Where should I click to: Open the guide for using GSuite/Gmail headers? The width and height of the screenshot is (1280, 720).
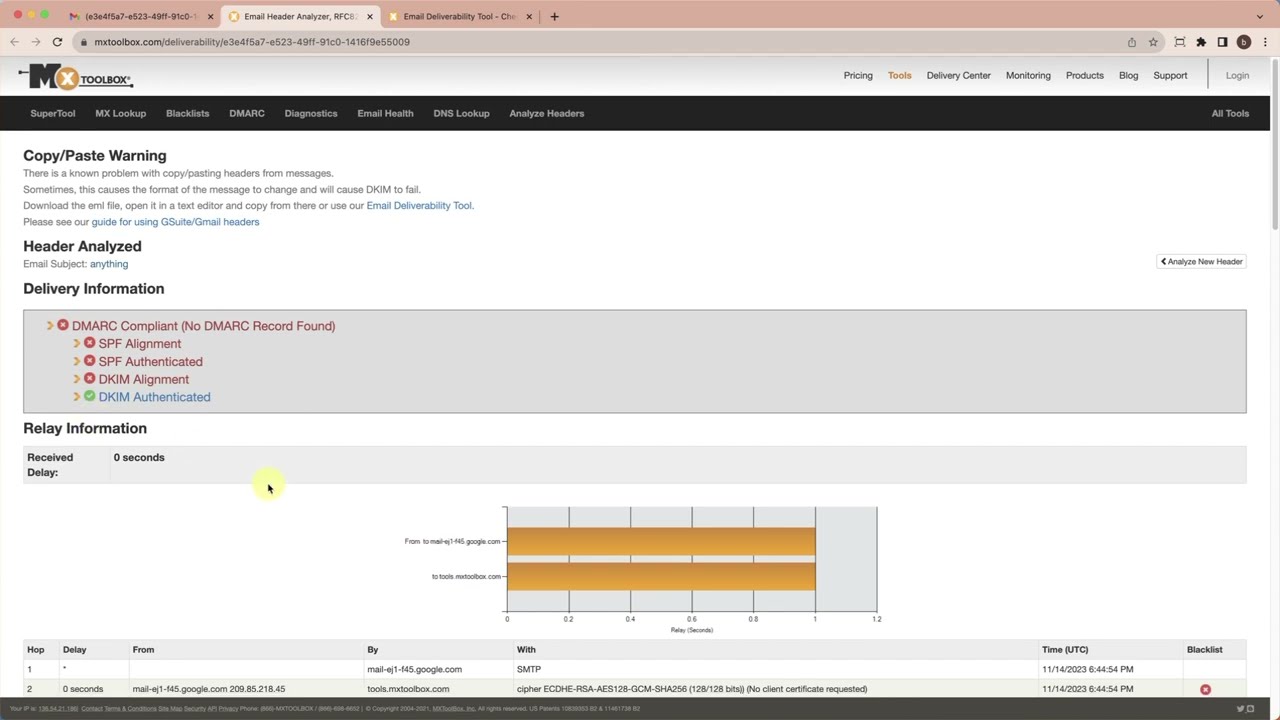pos(175,222)
